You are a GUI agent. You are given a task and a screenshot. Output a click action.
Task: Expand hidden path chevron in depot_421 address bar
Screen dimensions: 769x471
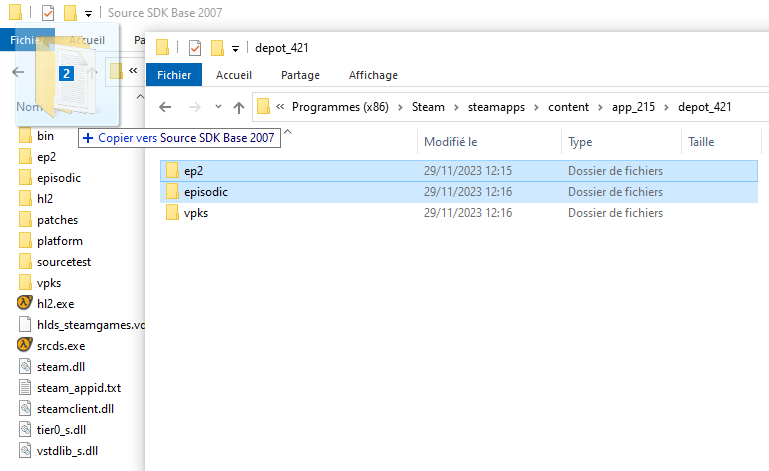coord(281,107)
